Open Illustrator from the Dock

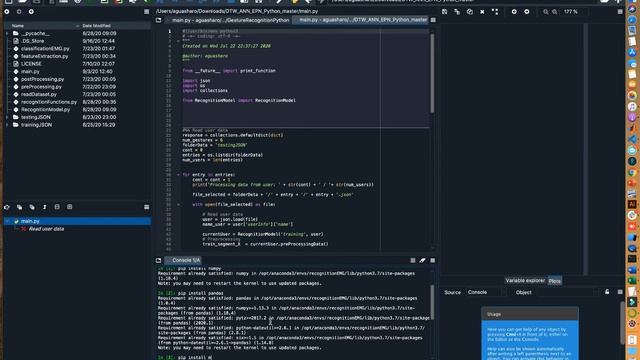[x=632, y=204]
